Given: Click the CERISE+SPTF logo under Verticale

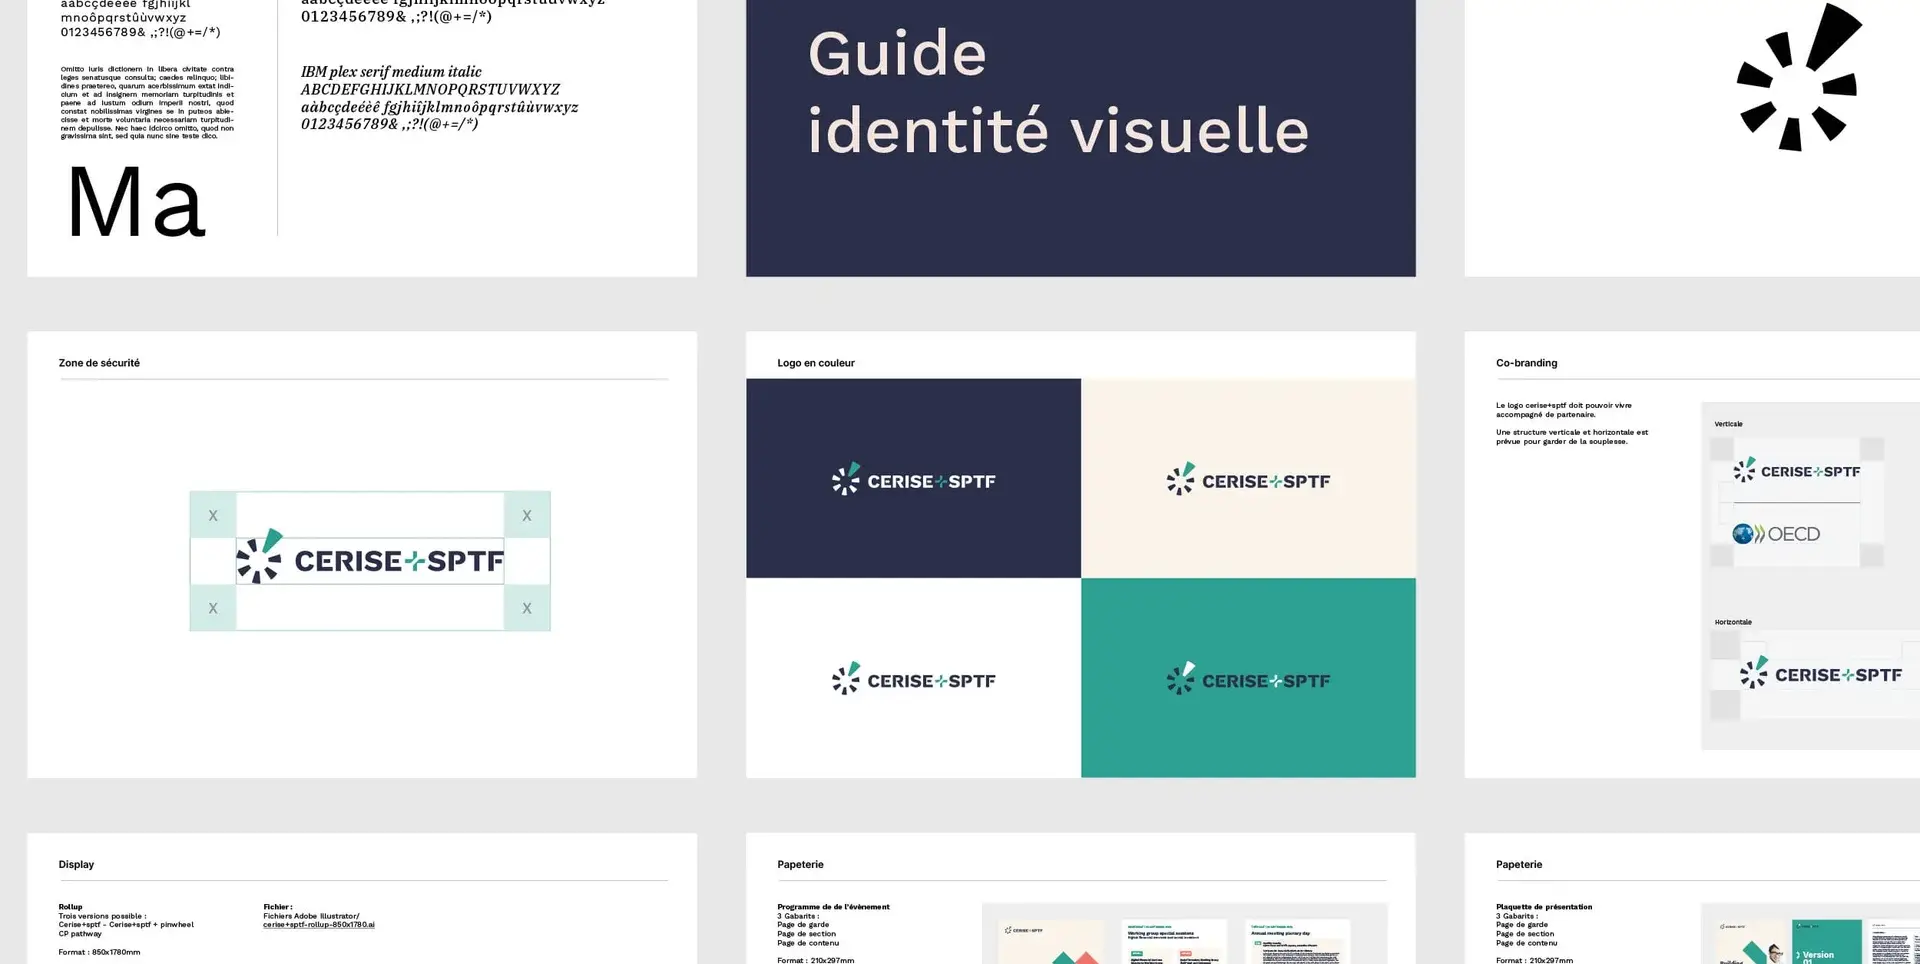Looking at the screenshot, I should [1797, 470].
